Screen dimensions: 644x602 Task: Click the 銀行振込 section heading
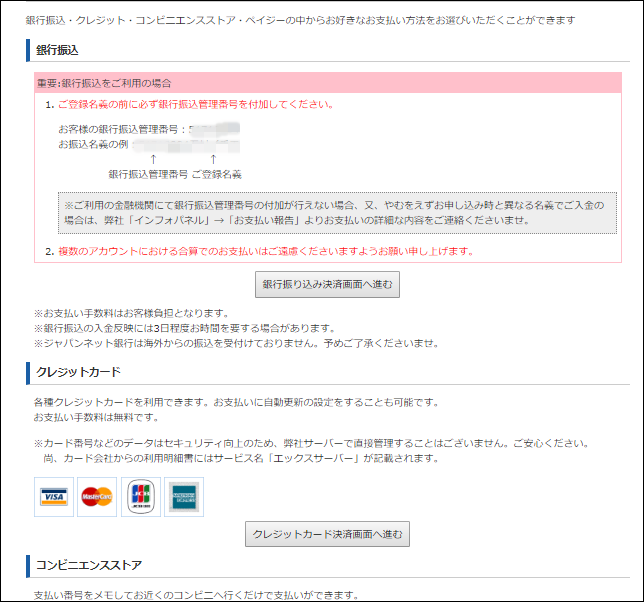[57, 50]
